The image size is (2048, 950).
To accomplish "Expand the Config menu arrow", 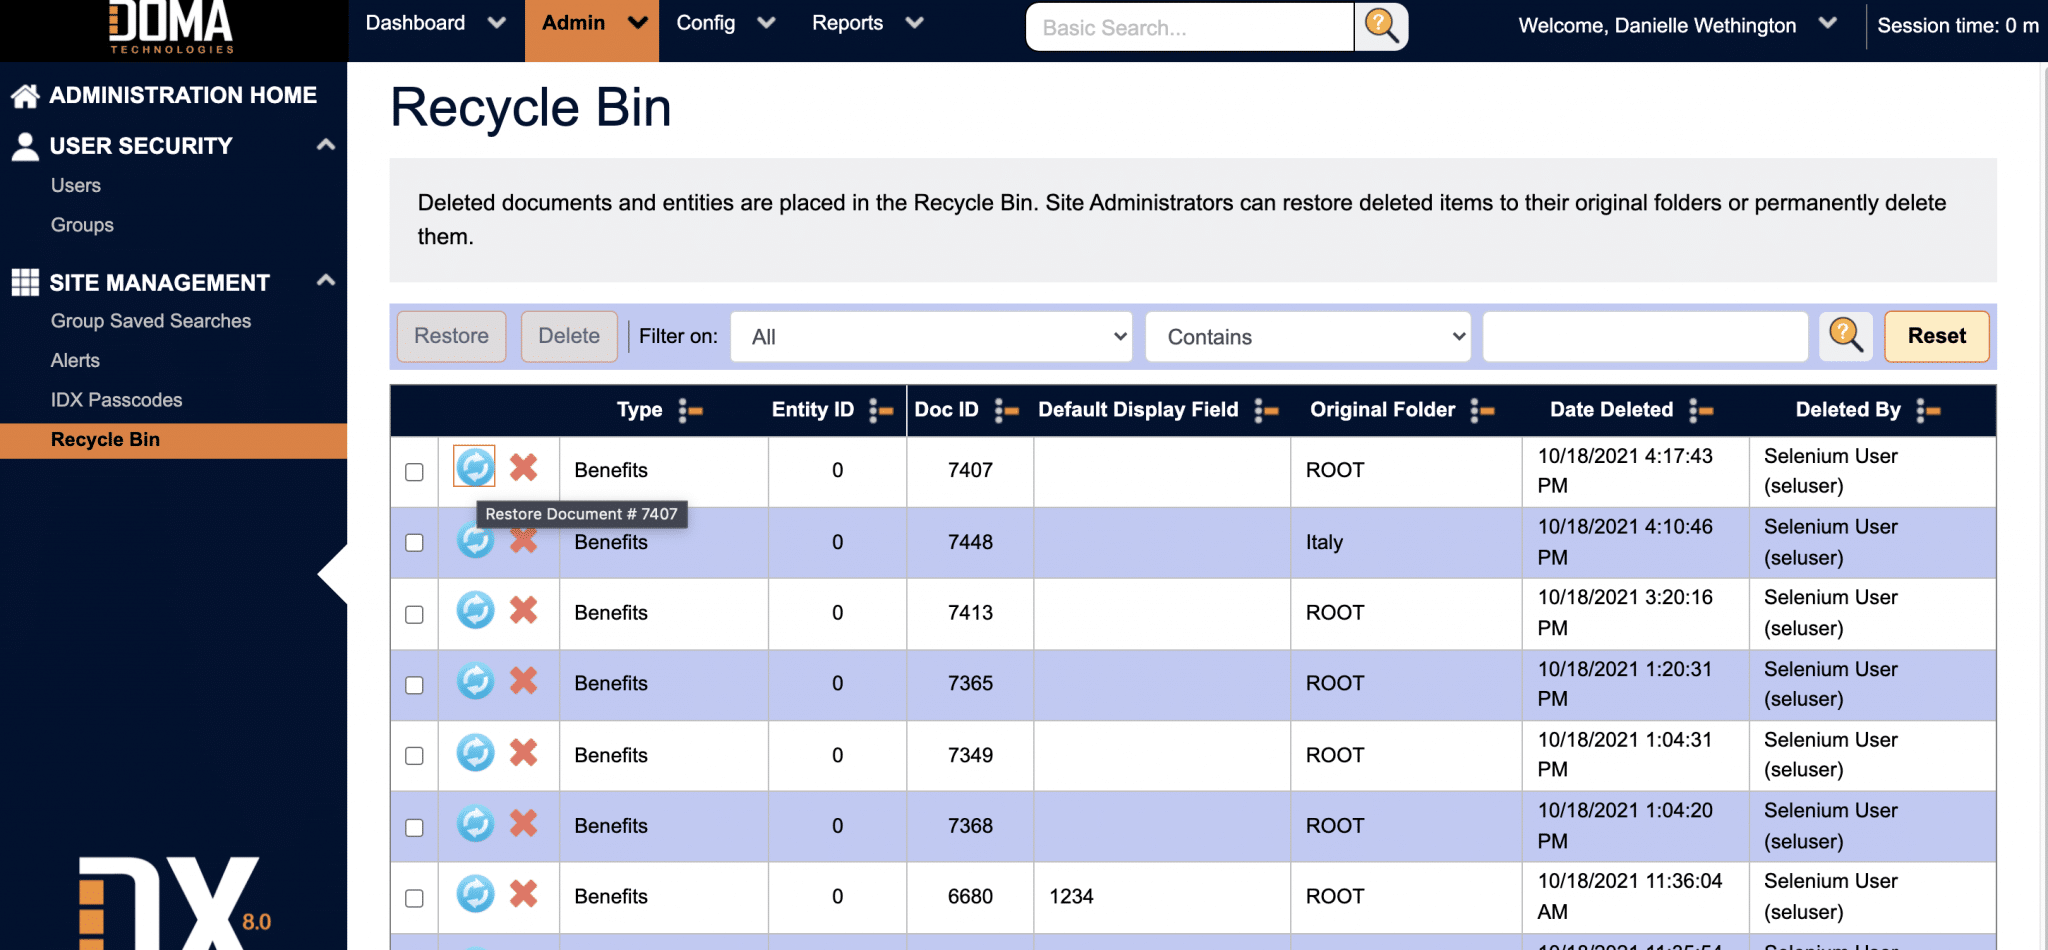I will [767, 23].
